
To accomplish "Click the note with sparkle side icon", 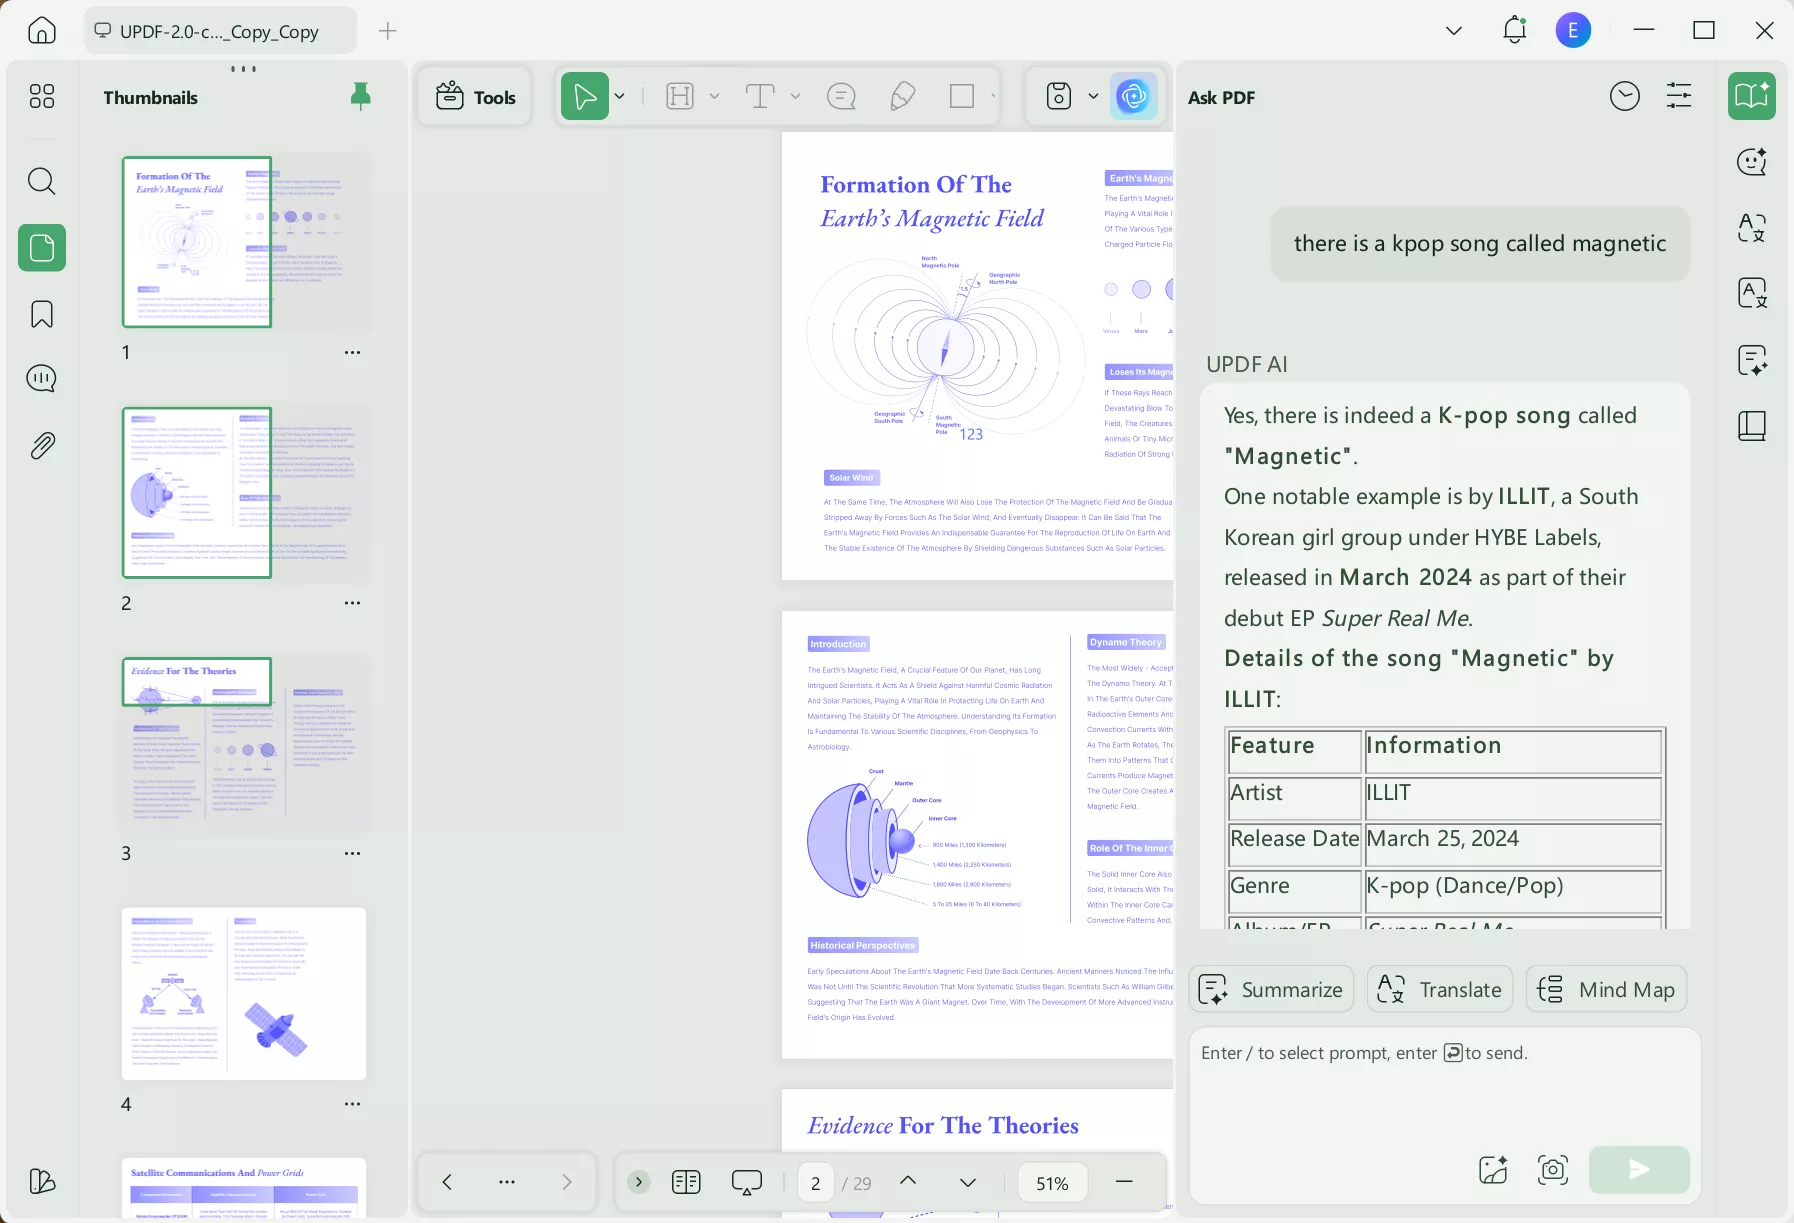I will [x=1752, y=360].
